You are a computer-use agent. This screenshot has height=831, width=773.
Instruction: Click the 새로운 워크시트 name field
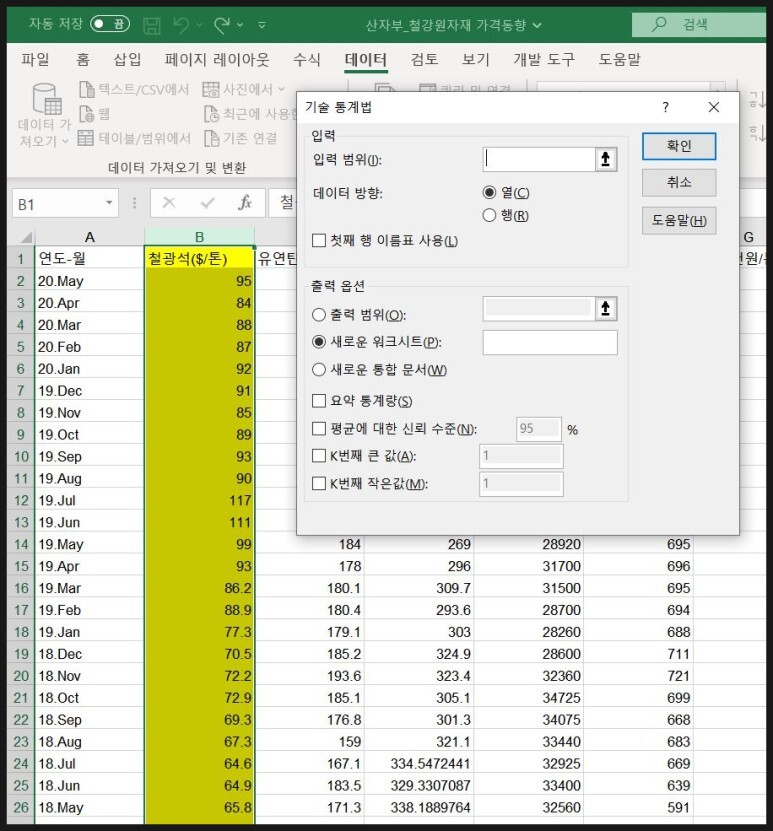coord(550,342)
